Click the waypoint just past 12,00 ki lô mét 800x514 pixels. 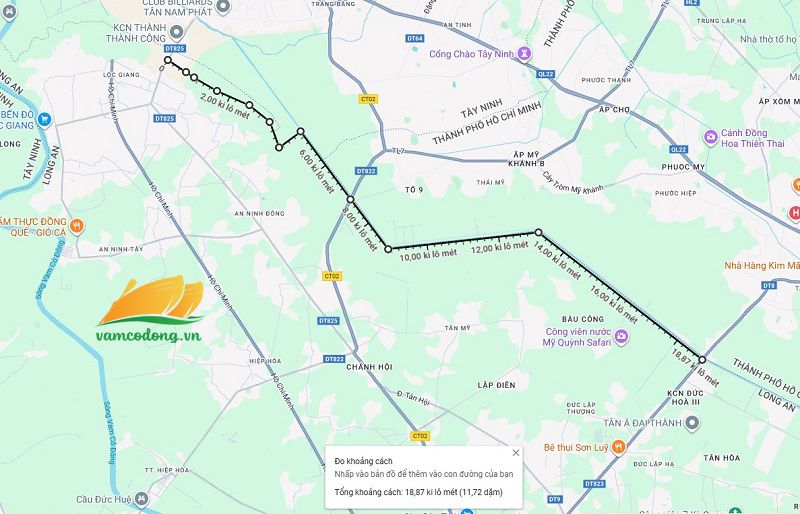click(x=538, y=232)
